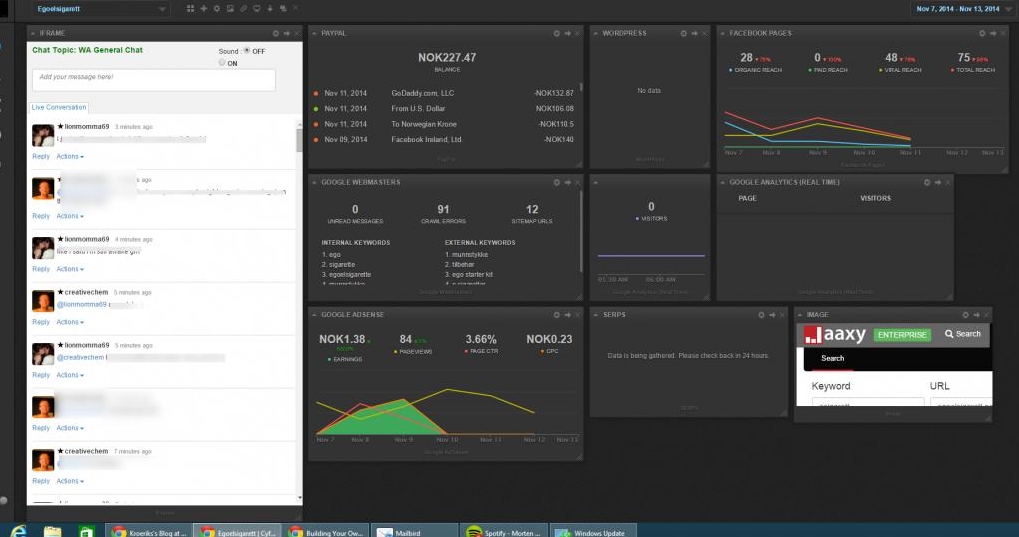Toggle the Earnings legend in AdSense
Viewport: 1019px width, 537px height.
345,360
